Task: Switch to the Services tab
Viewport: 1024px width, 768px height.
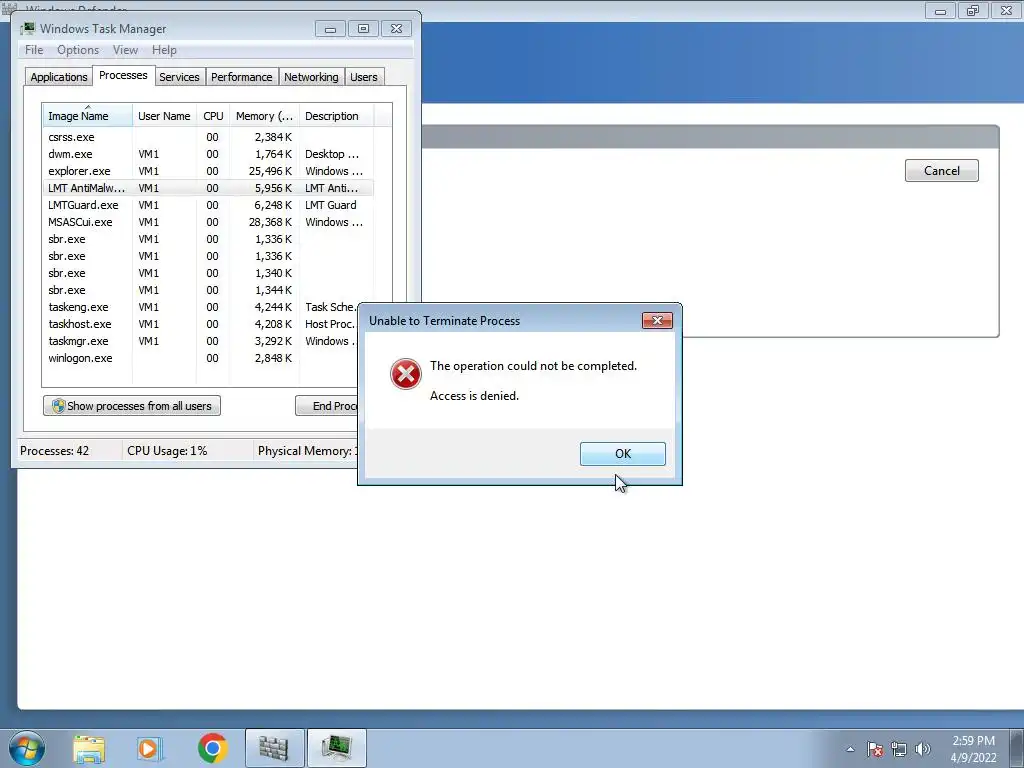Action: click(179, 77)
